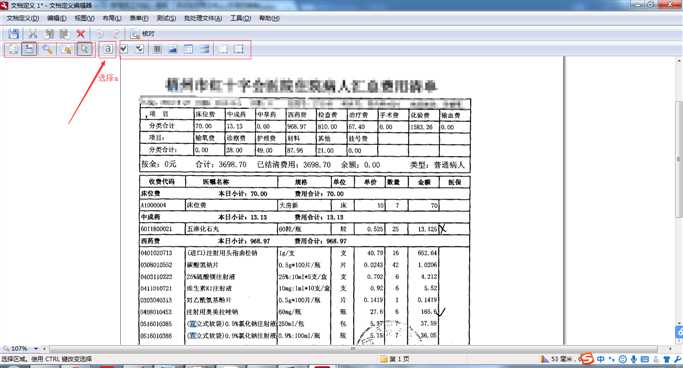The width and height of the screenshot is (683, 368).
Task: Click the horizontal scrollbar under the document
Action: click(x=353, y=349)
